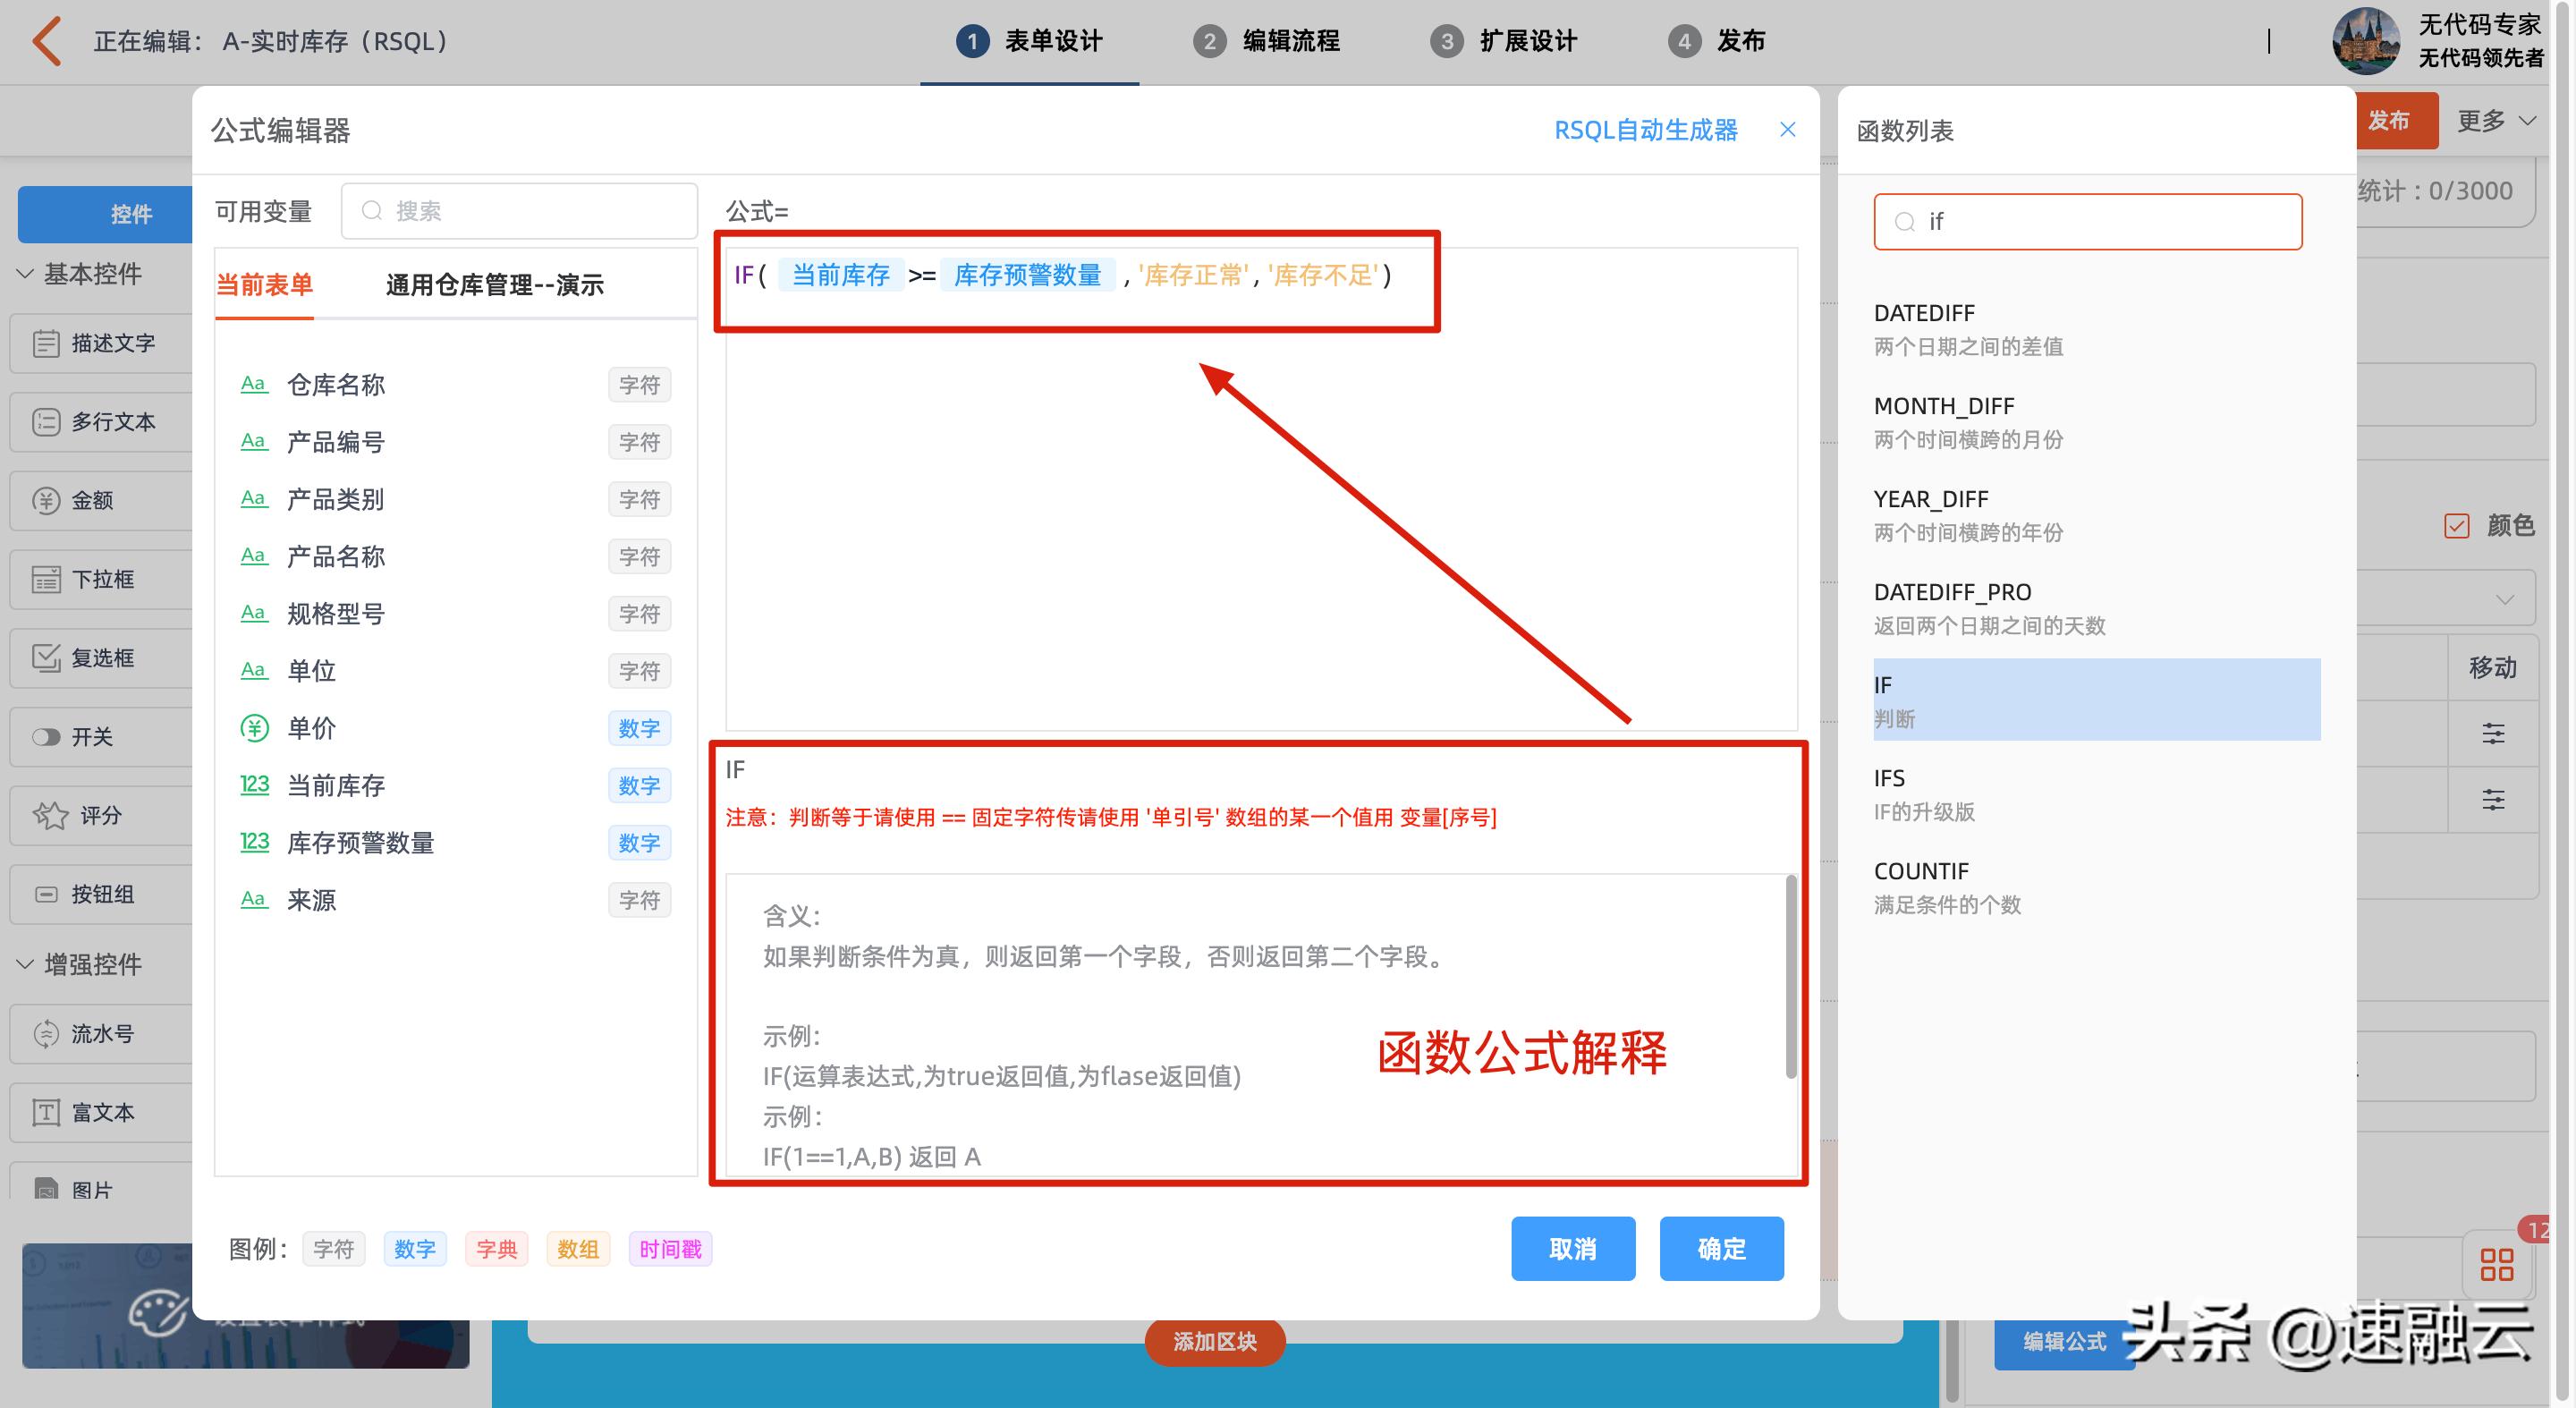Toggle the 开关 switch control

point(47,736)
